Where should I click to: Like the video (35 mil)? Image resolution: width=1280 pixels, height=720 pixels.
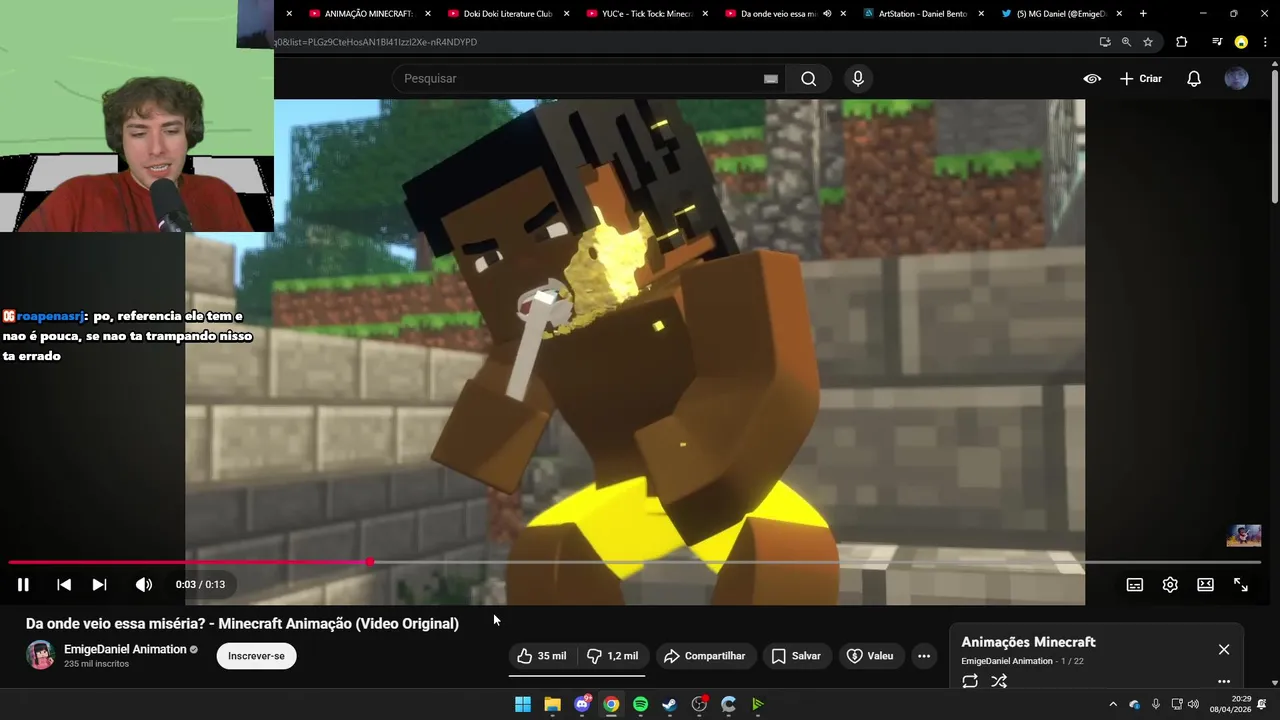pyautogui.click(x=541, y=656)
